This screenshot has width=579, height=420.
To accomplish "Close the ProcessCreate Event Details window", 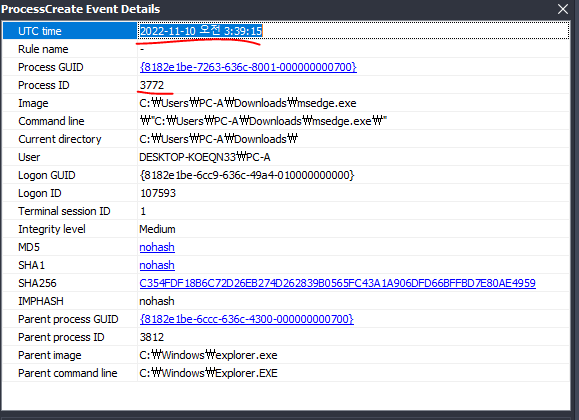I will (x=563, y=9).
